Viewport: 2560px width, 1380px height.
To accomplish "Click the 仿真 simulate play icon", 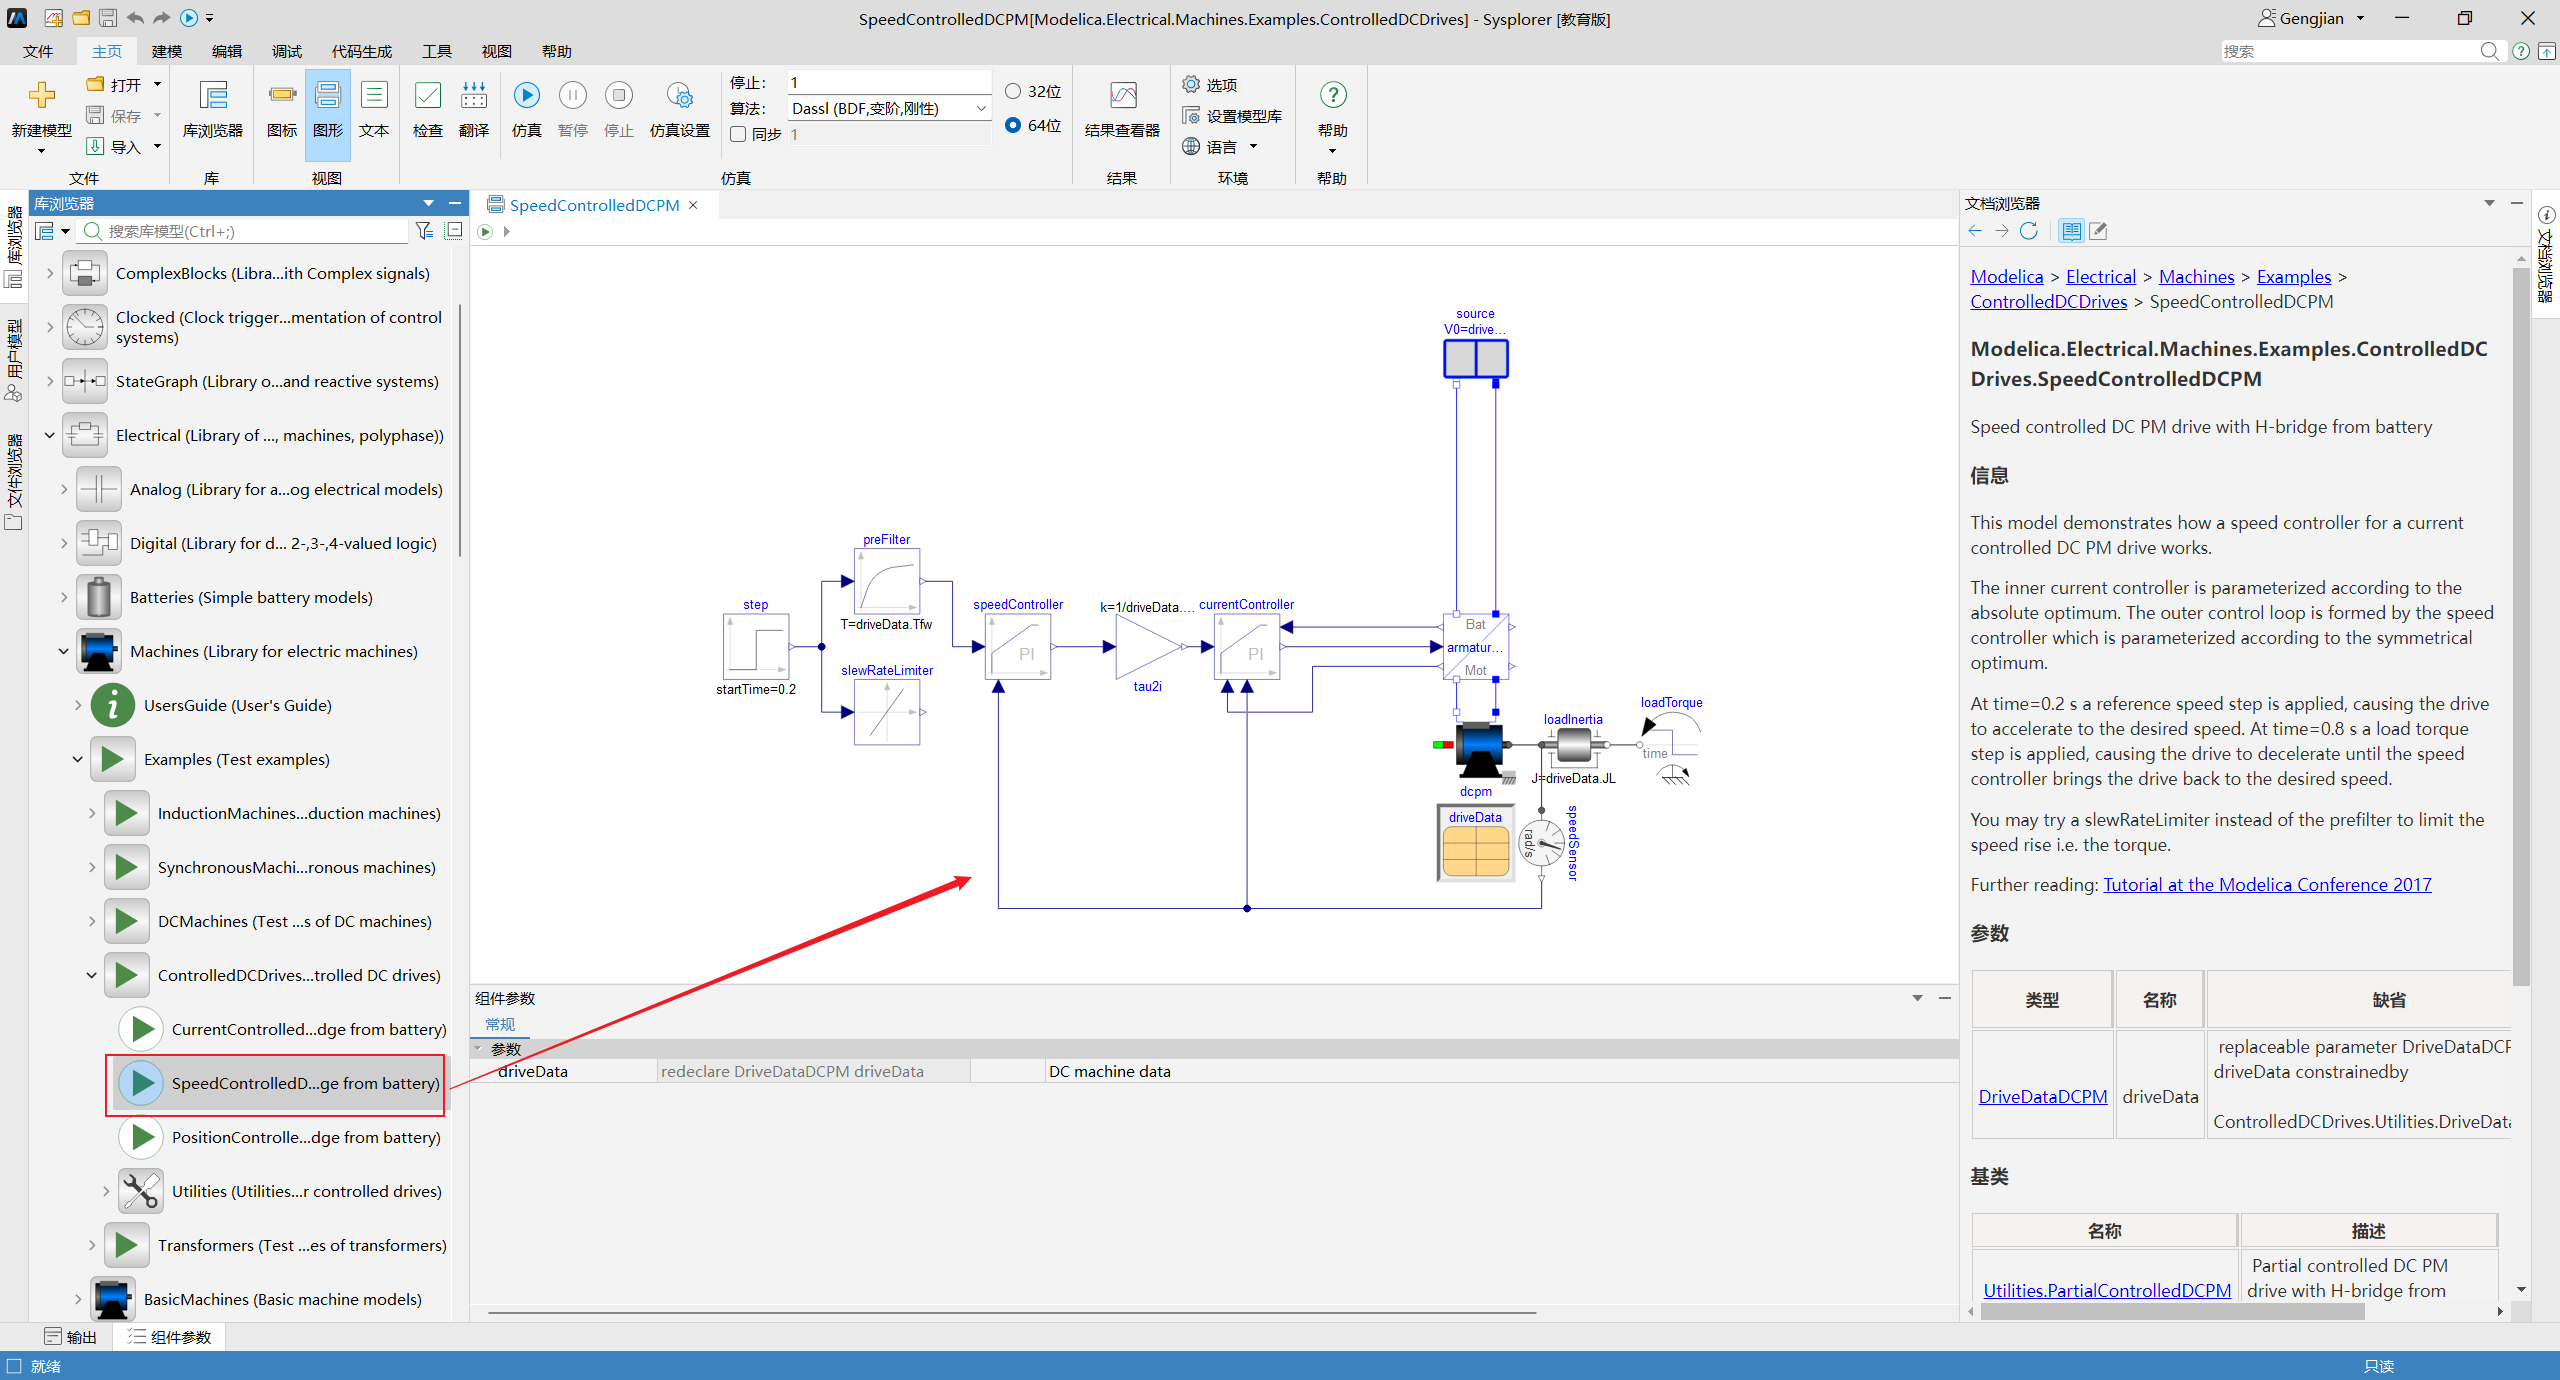I will click(x=526, y=96).
